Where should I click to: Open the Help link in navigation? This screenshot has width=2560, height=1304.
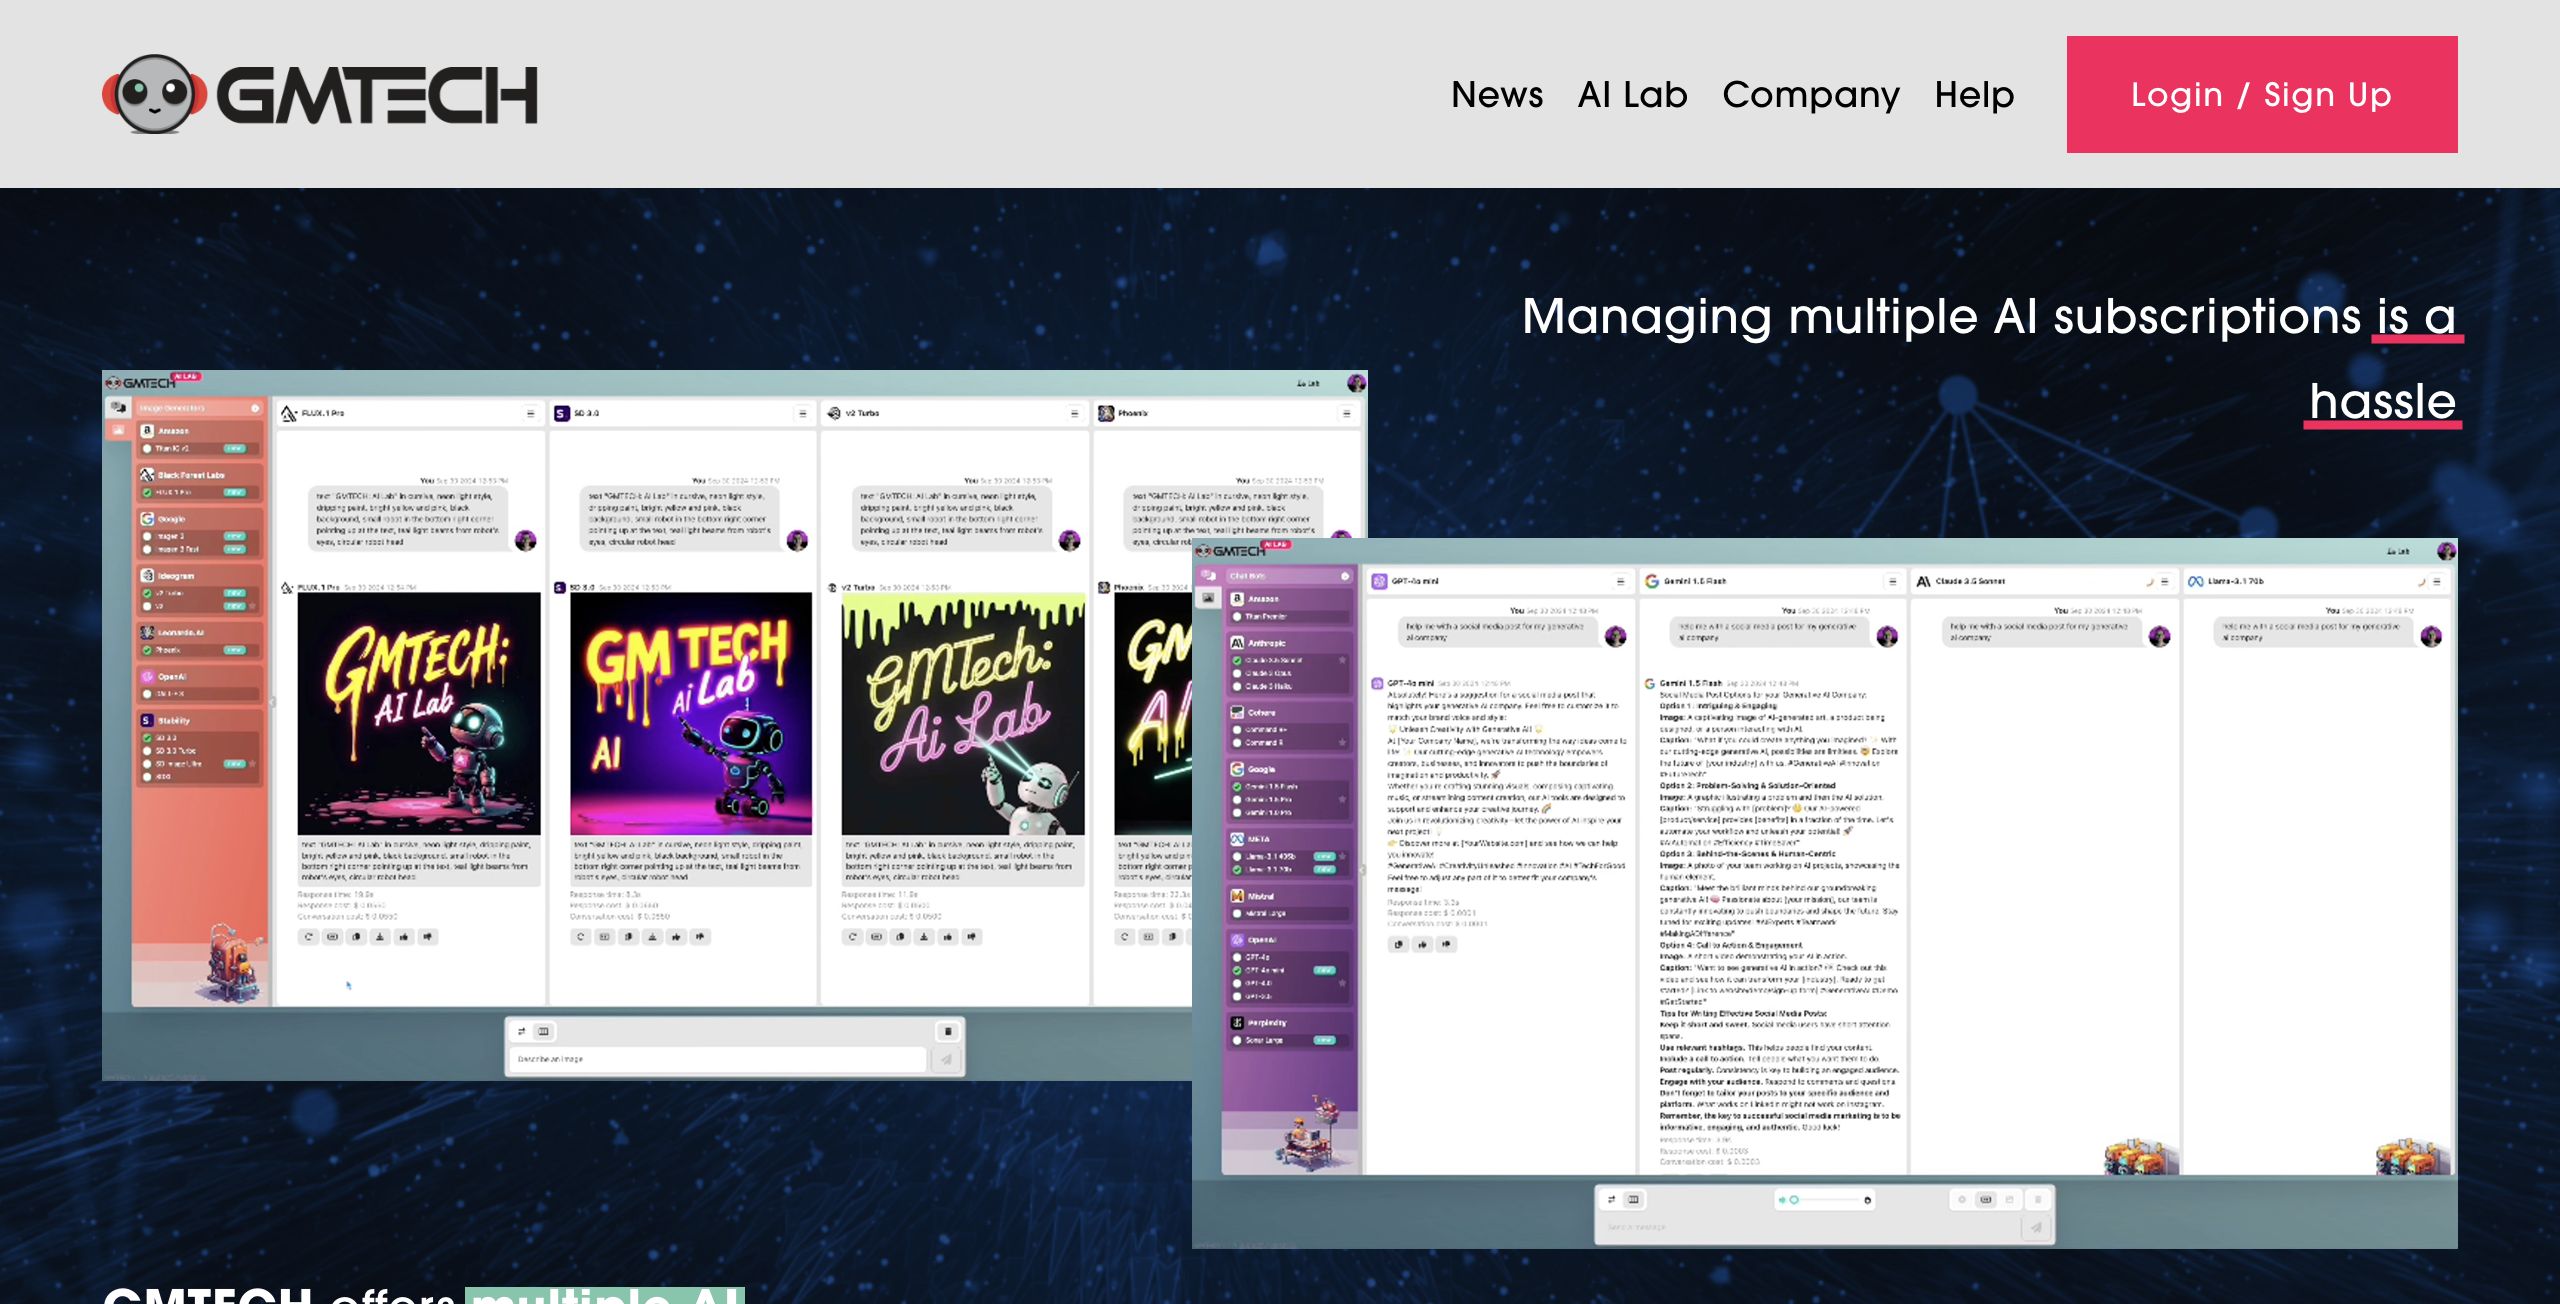click(x=1974, y=95)
